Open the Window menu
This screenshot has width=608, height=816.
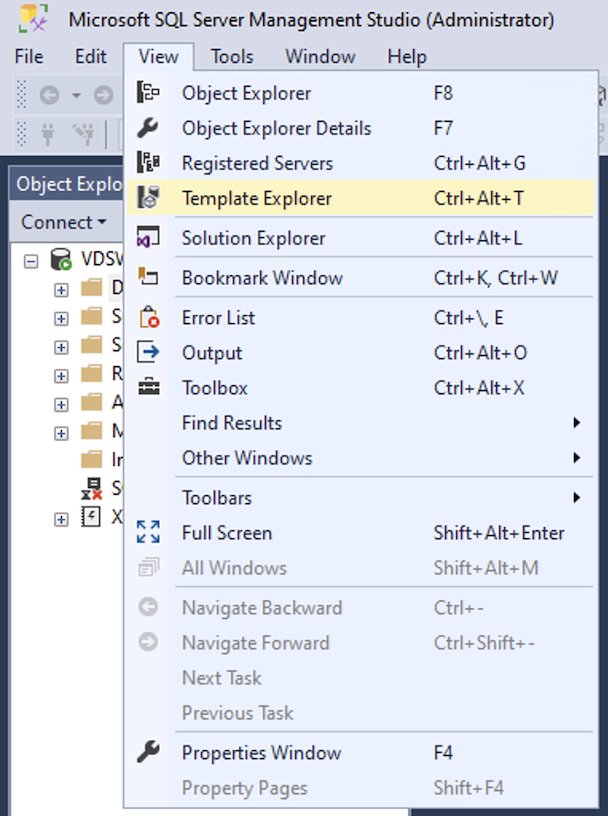(x=320, y=57)
